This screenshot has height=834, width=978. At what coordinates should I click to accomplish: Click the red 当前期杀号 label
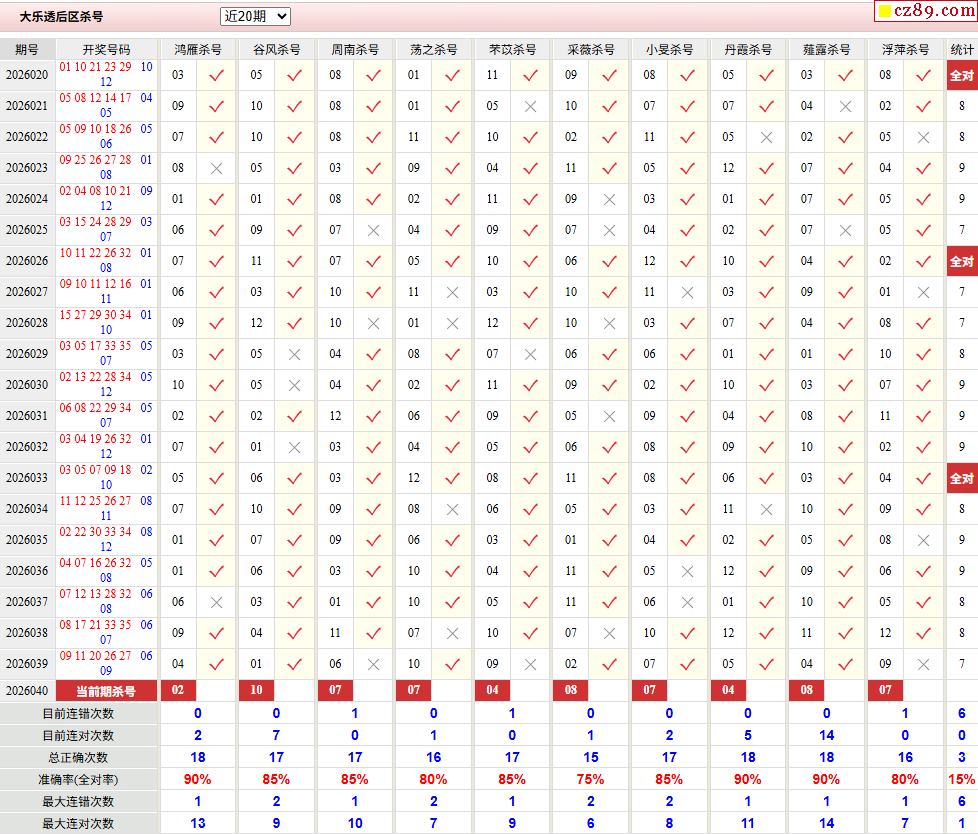click(x=106, y=690)
